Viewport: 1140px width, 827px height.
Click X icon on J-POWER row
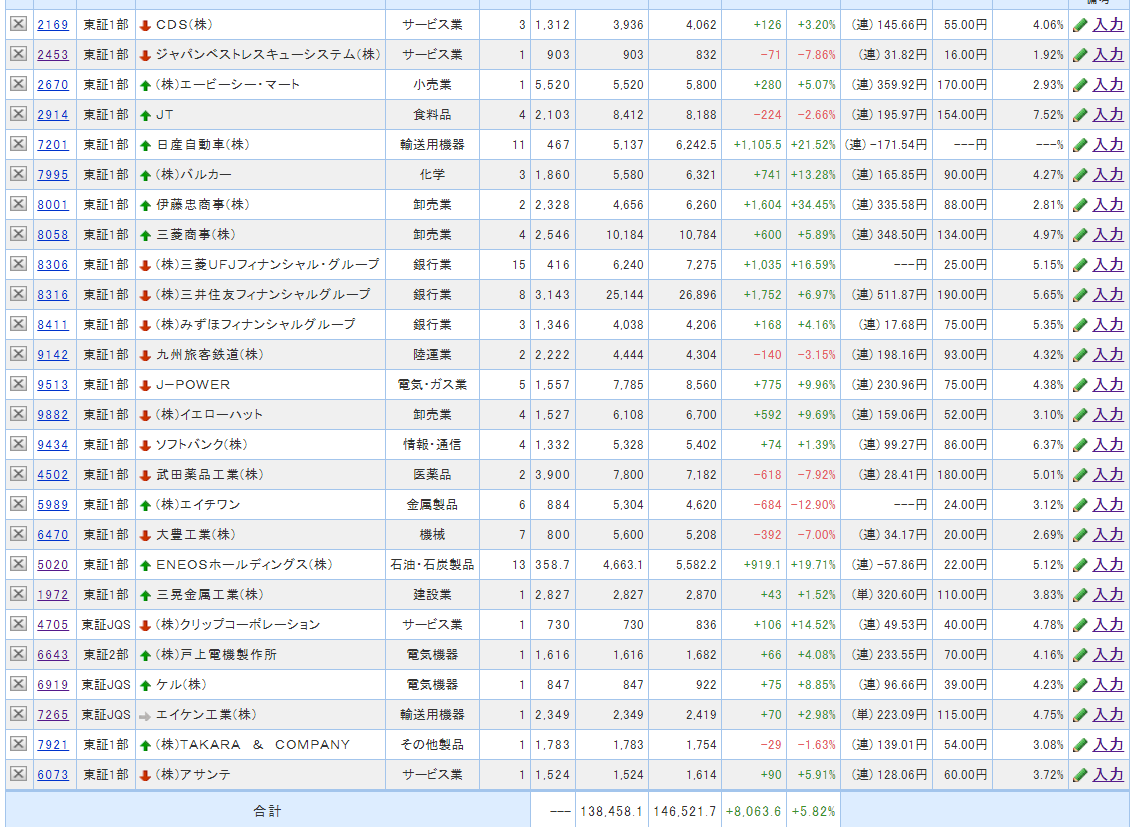(x=18, y=384)
